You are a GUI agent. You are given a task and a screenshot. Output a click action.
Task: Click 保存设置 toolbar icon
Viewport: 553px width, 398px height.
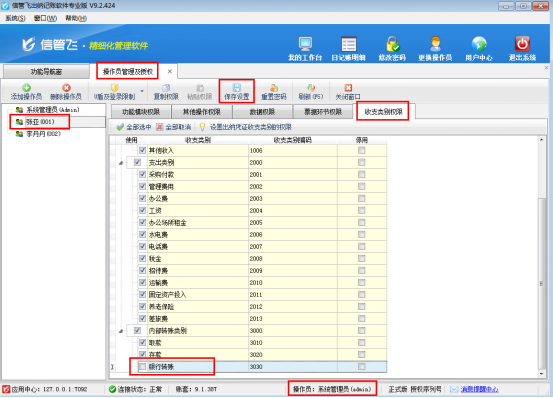point(237,87)
